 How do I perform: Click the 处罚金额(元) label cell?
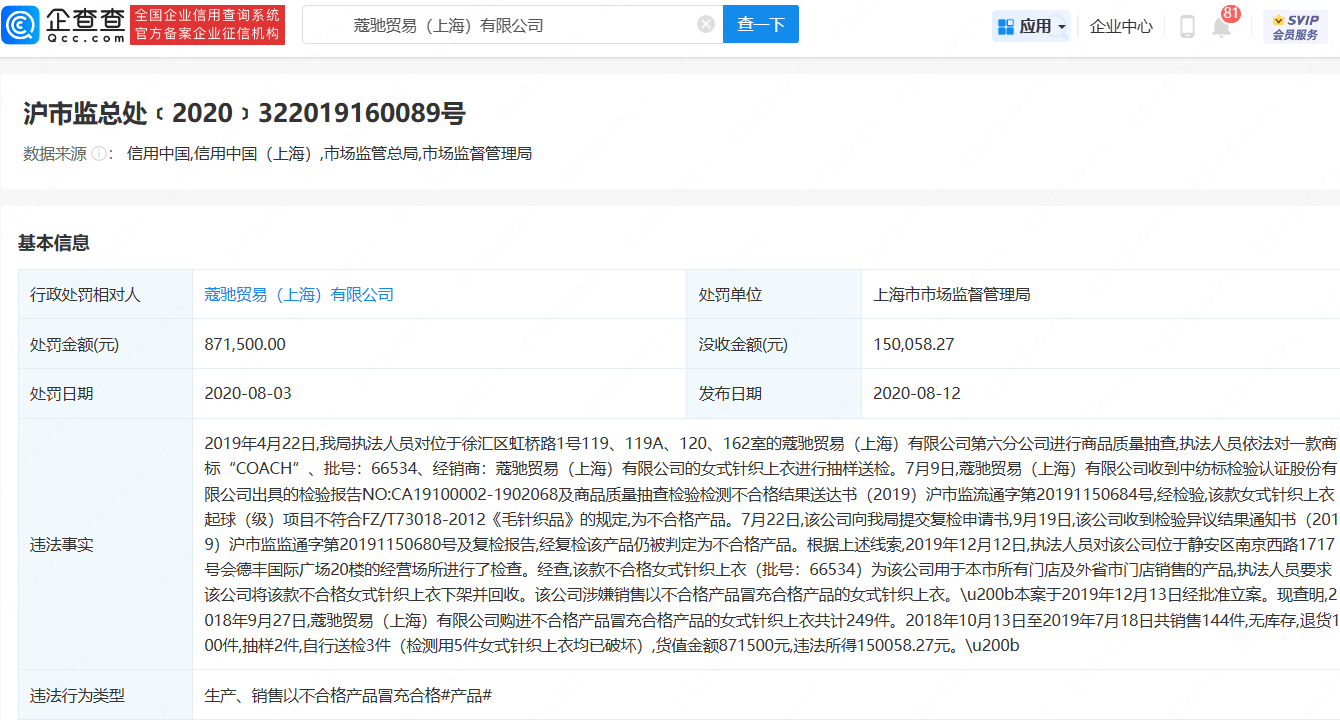pyautogui.click(x=105, y=344)
